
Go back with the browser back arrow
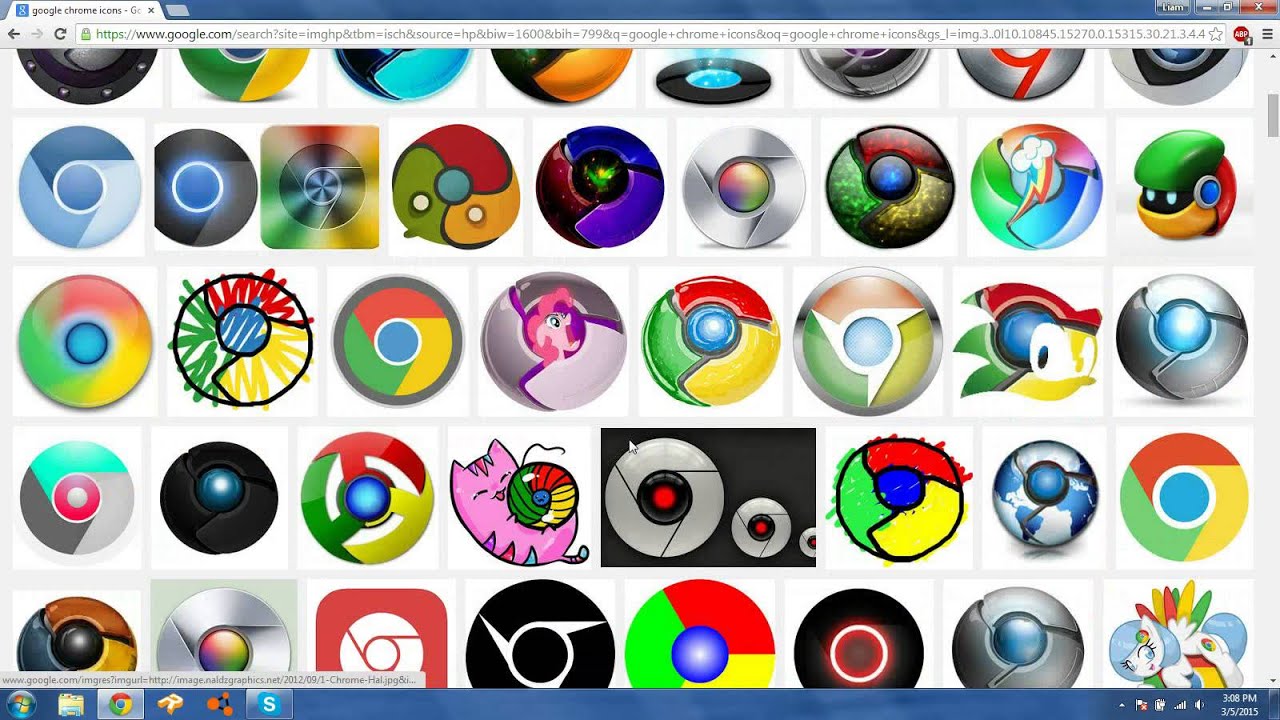[x=14, y=34]
